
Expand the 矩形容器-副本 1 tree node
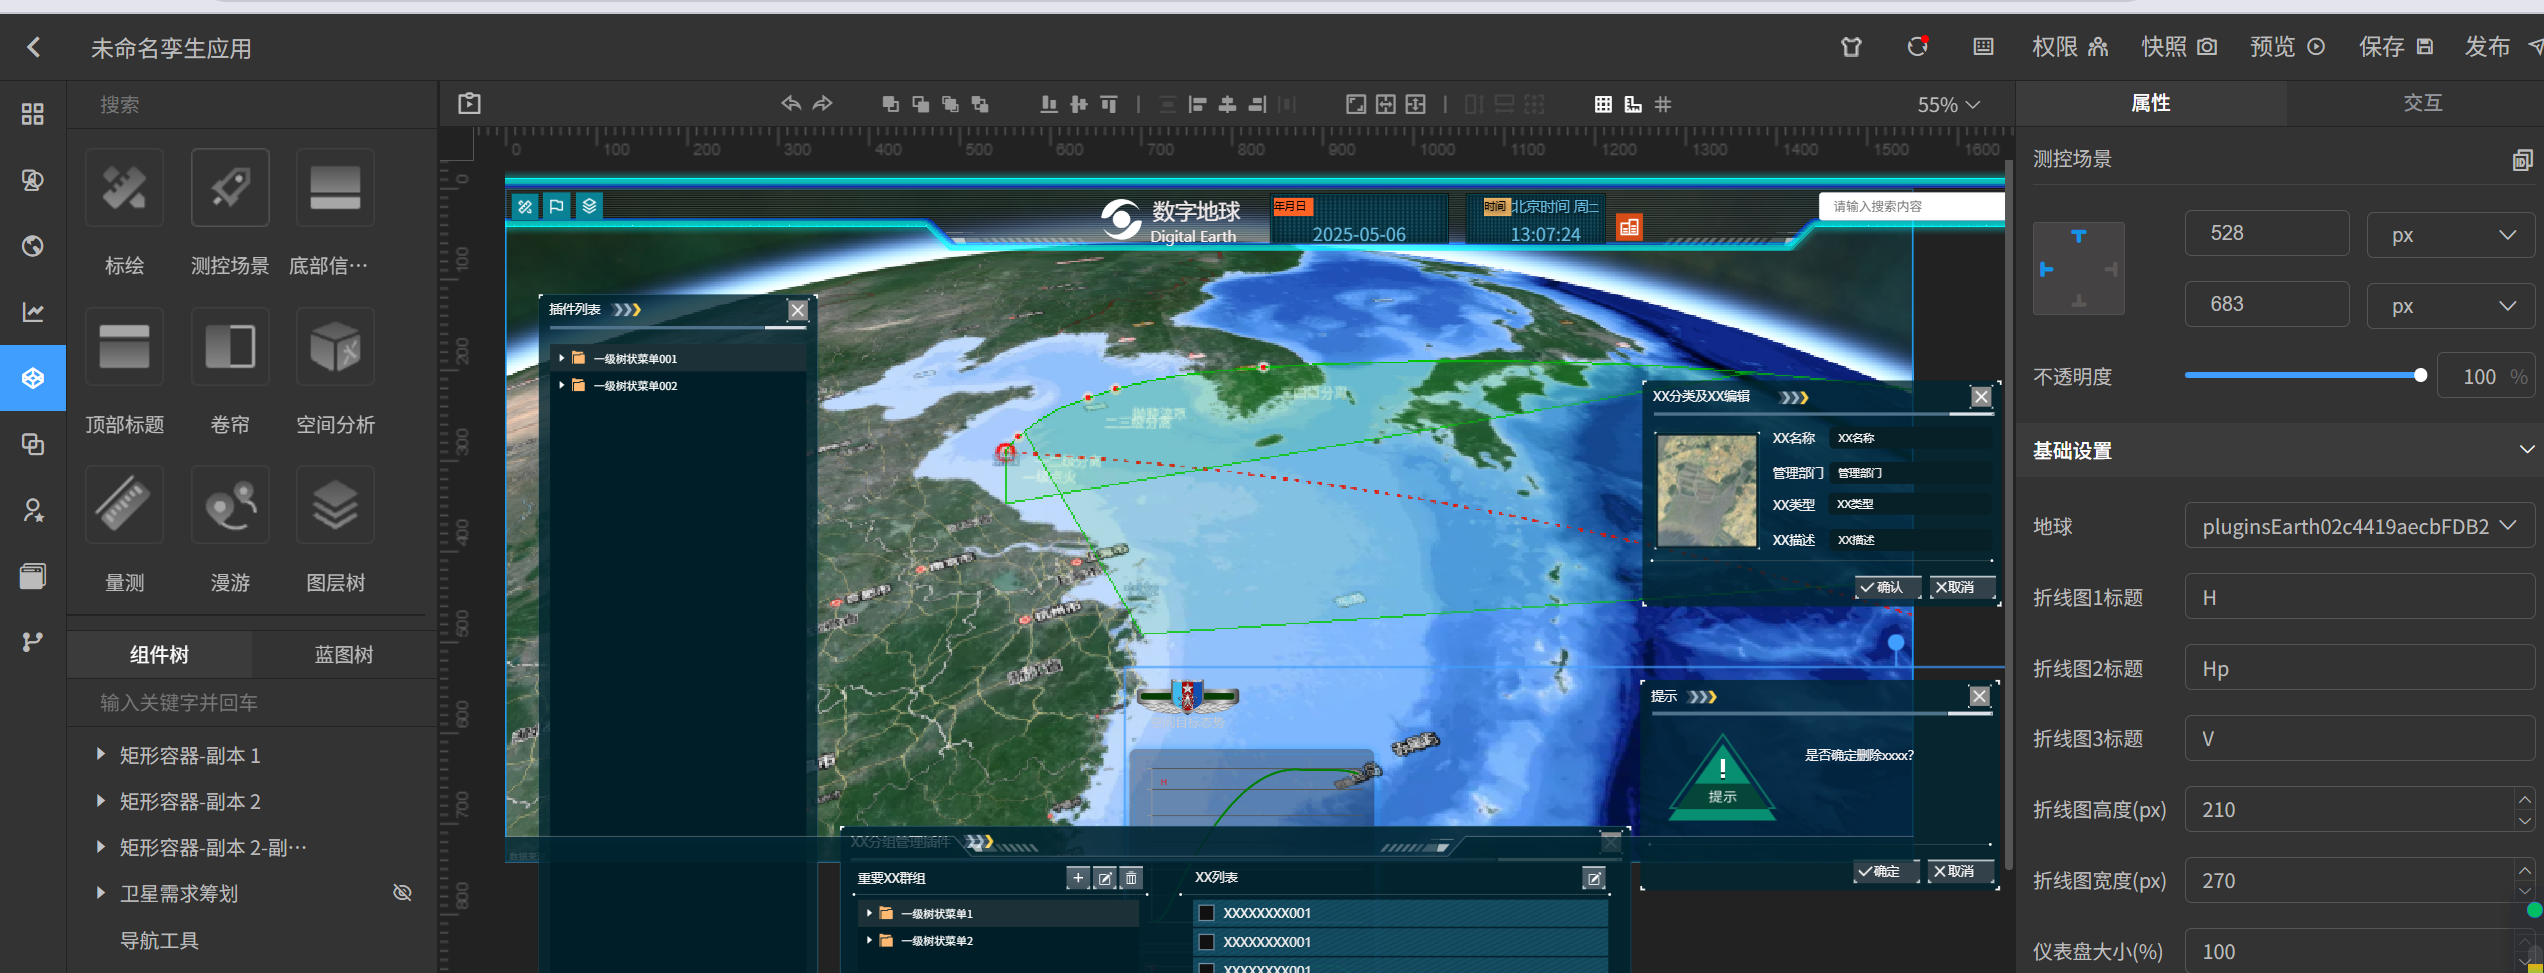coord(100,754)
